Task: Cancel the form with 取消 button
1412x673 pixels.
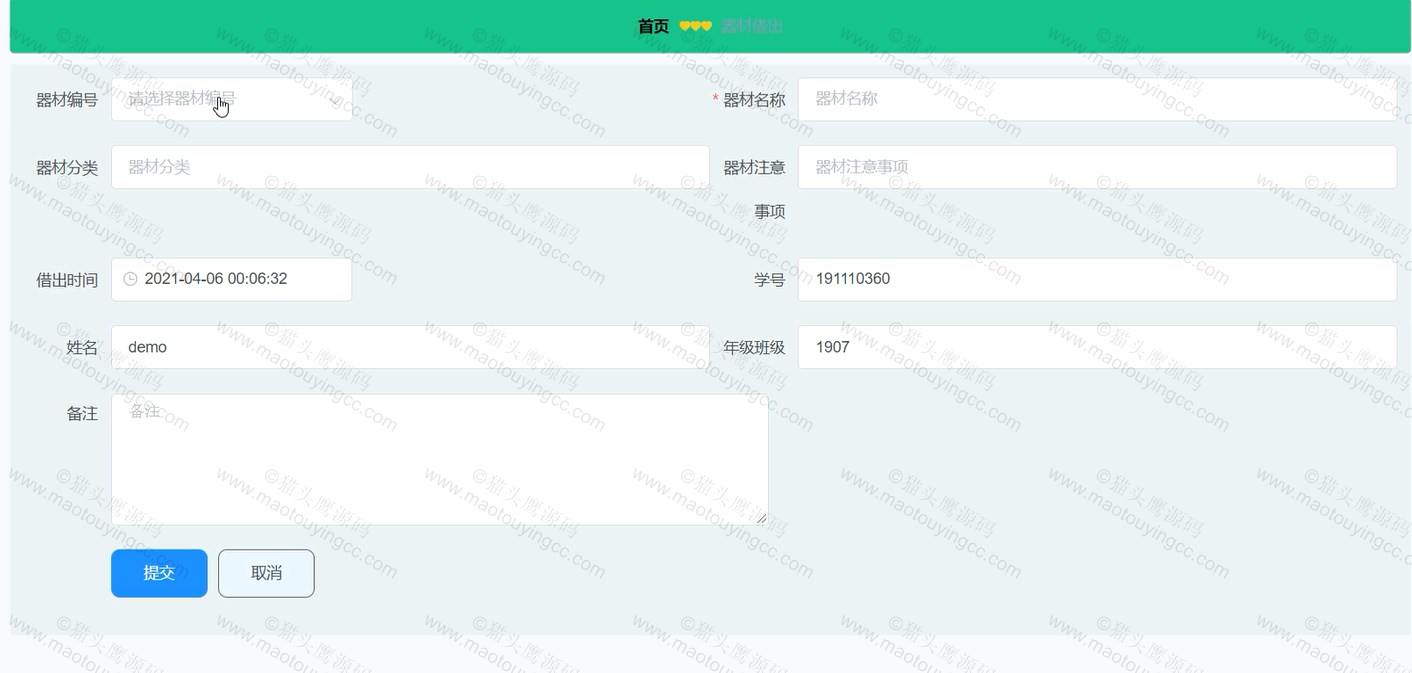Action: tap(266, 573)
